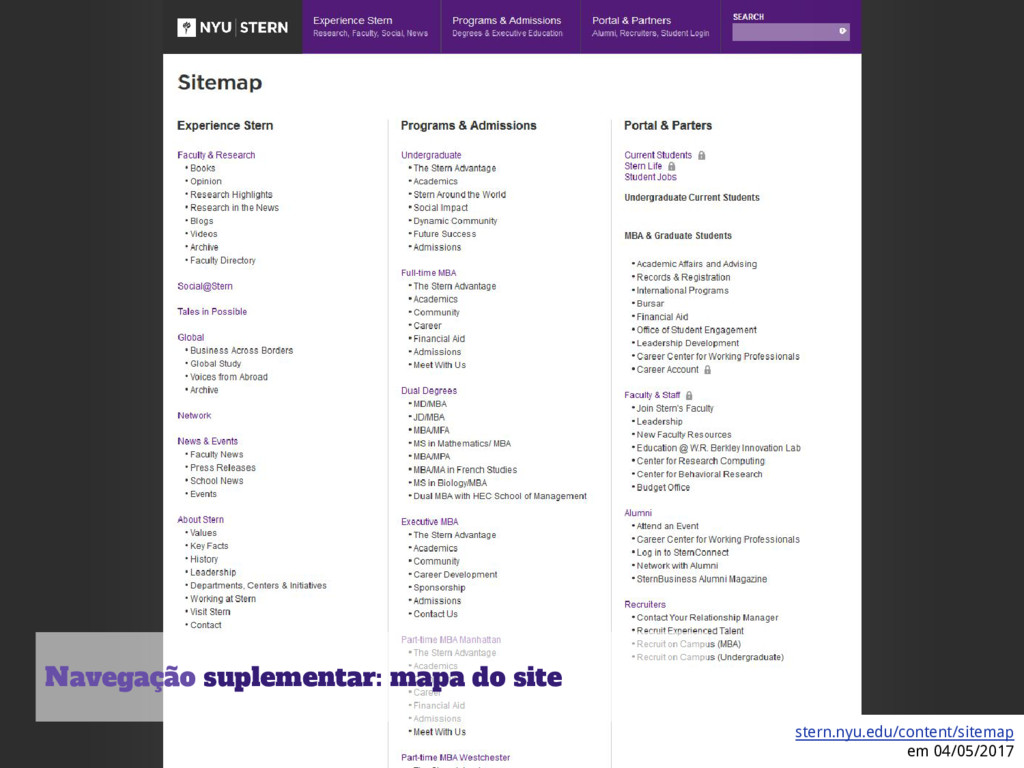Open the Blogs link
The width and height of the screenshot is (1024, 768).
coord(202,221)
